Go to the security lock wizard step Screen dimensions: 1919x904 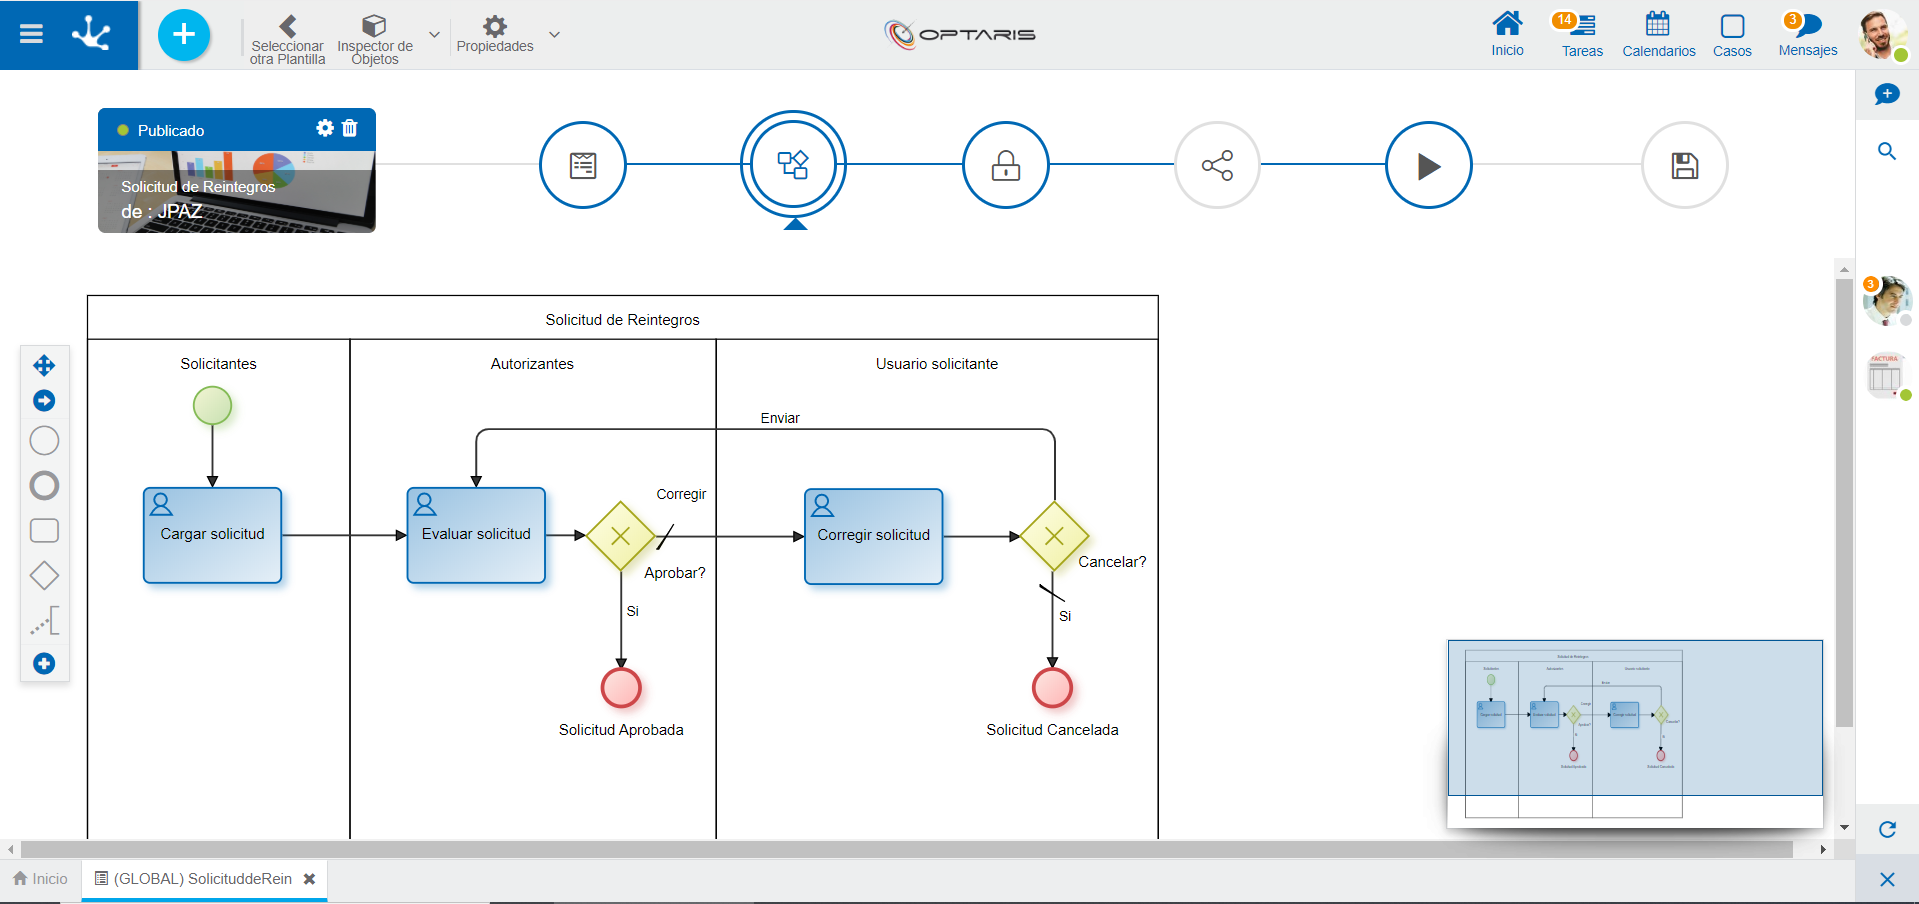click(x=1006, y=165)
